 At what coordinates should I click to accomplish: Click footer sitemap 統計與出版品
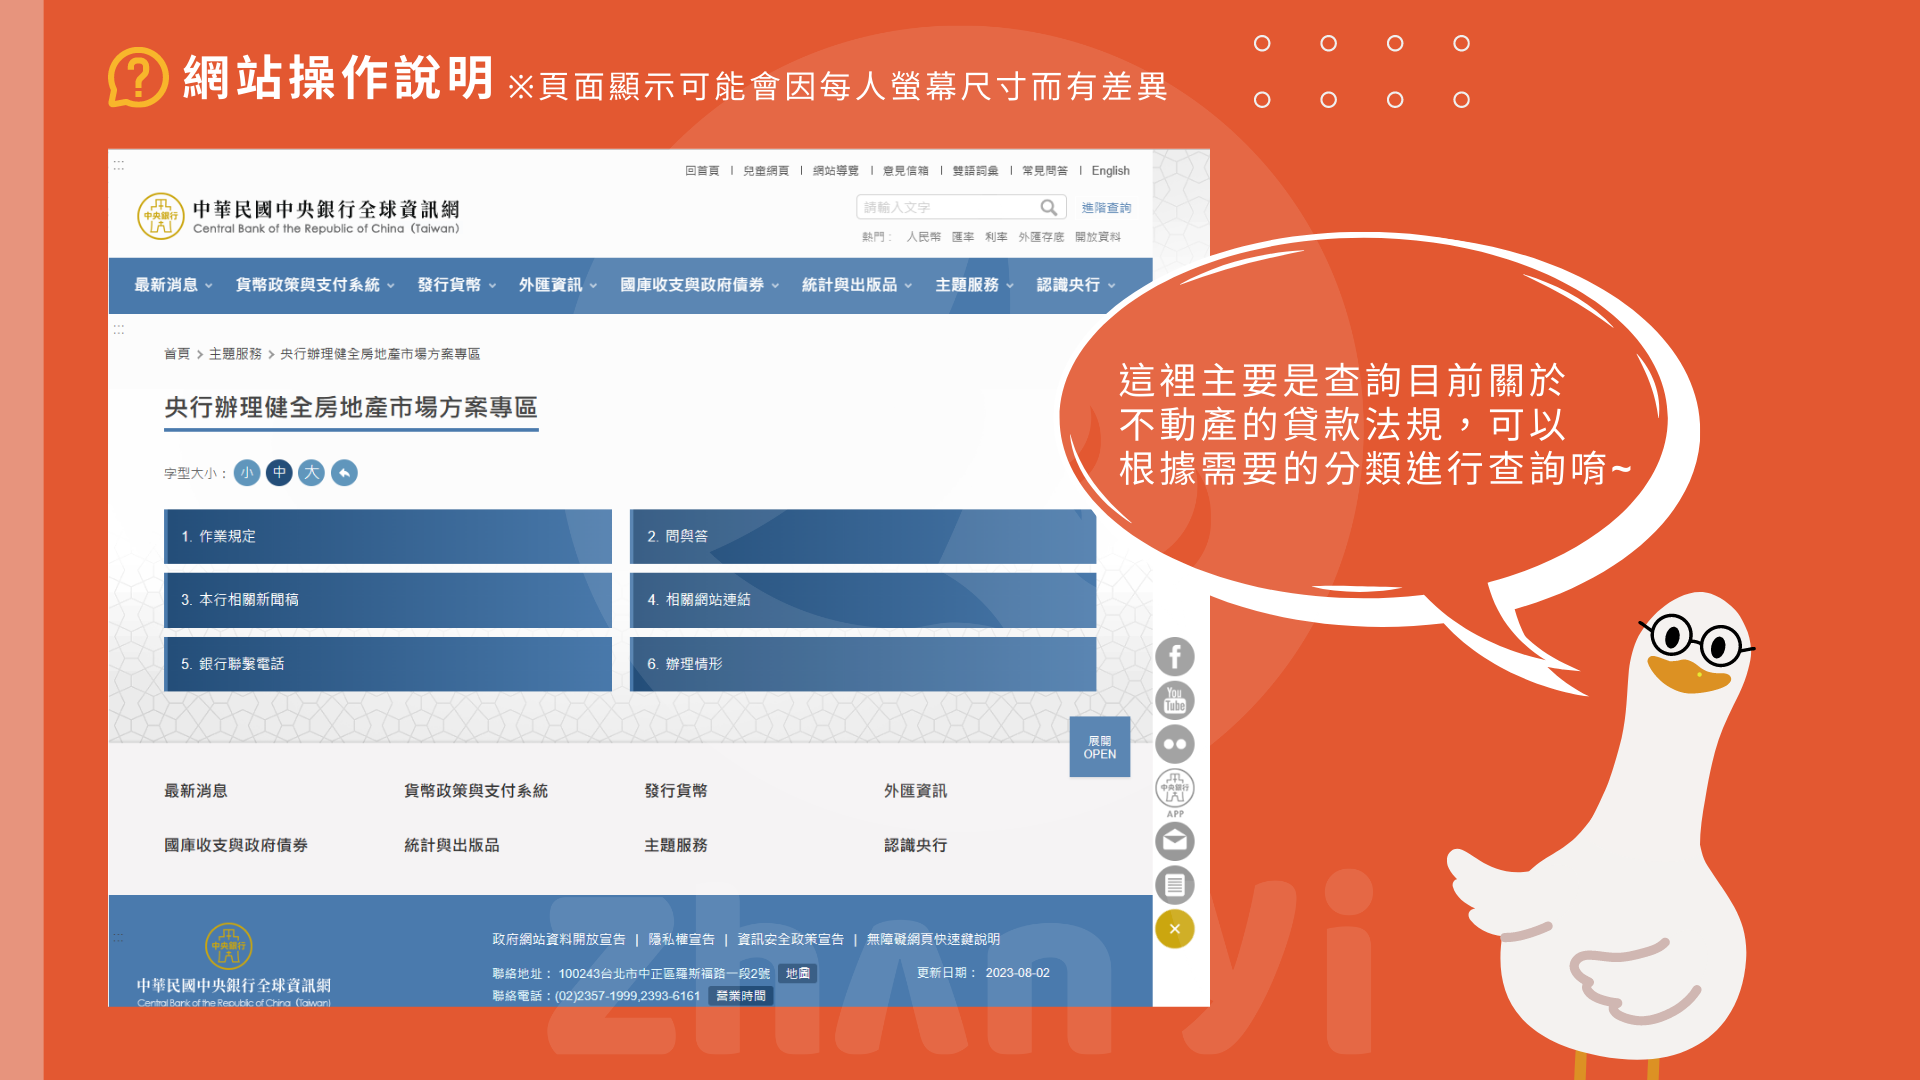(x=452, y=846)
